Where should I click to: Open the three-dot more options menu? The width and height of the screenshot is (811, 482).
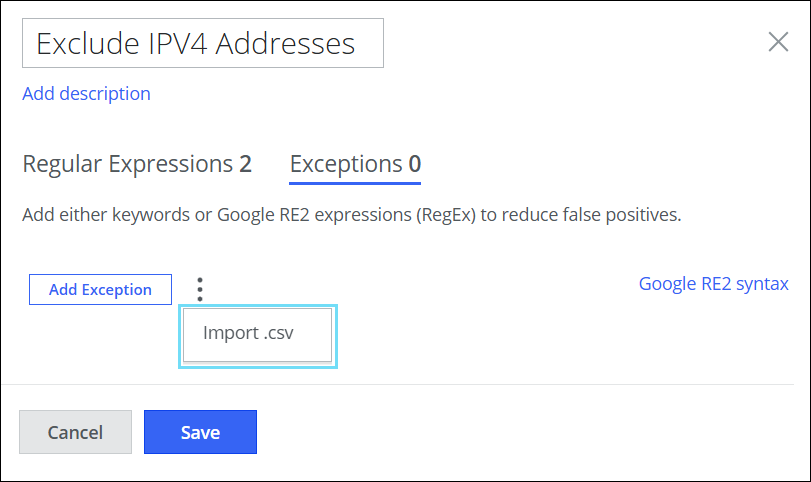200,290
